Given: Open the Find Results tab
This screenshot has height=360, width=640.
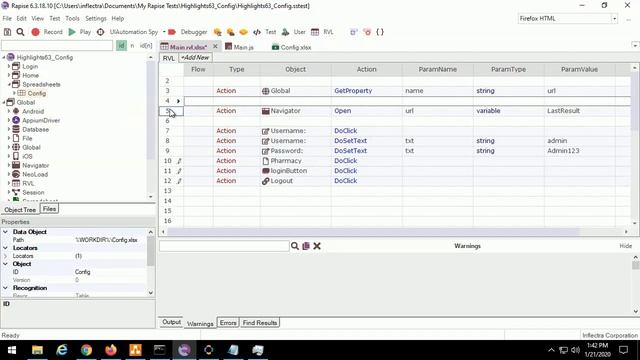Looking at the screenshot, I should tap(260, 322).
